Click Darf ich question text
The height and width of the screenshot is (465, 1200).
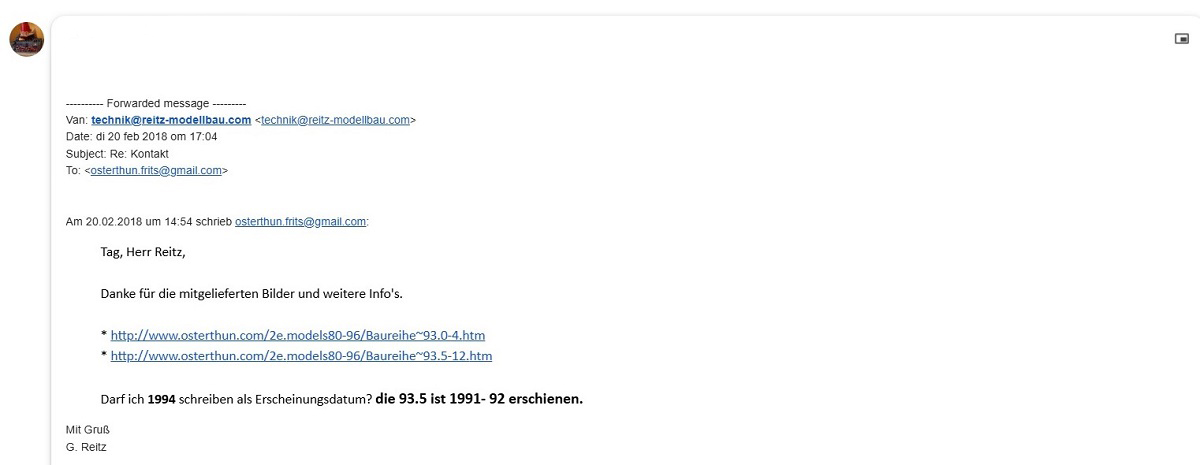[236, 399]
